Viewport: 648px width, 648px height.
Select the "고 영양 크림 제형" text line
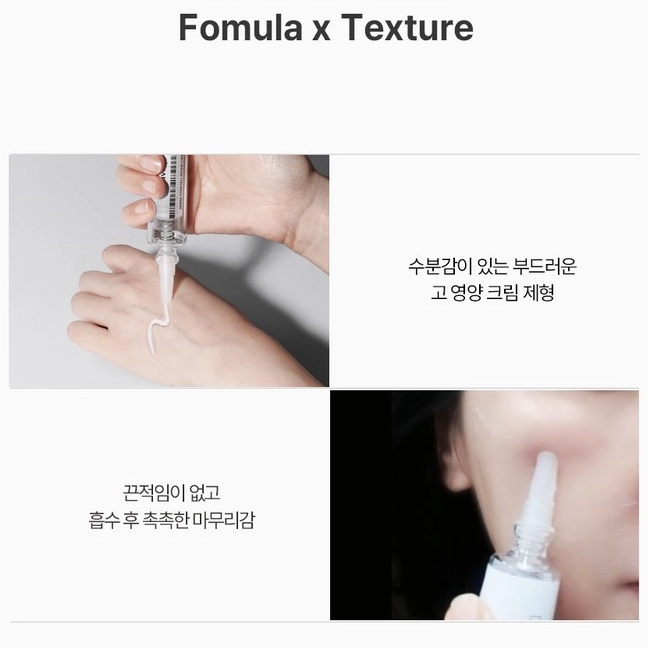coord(492,293)
